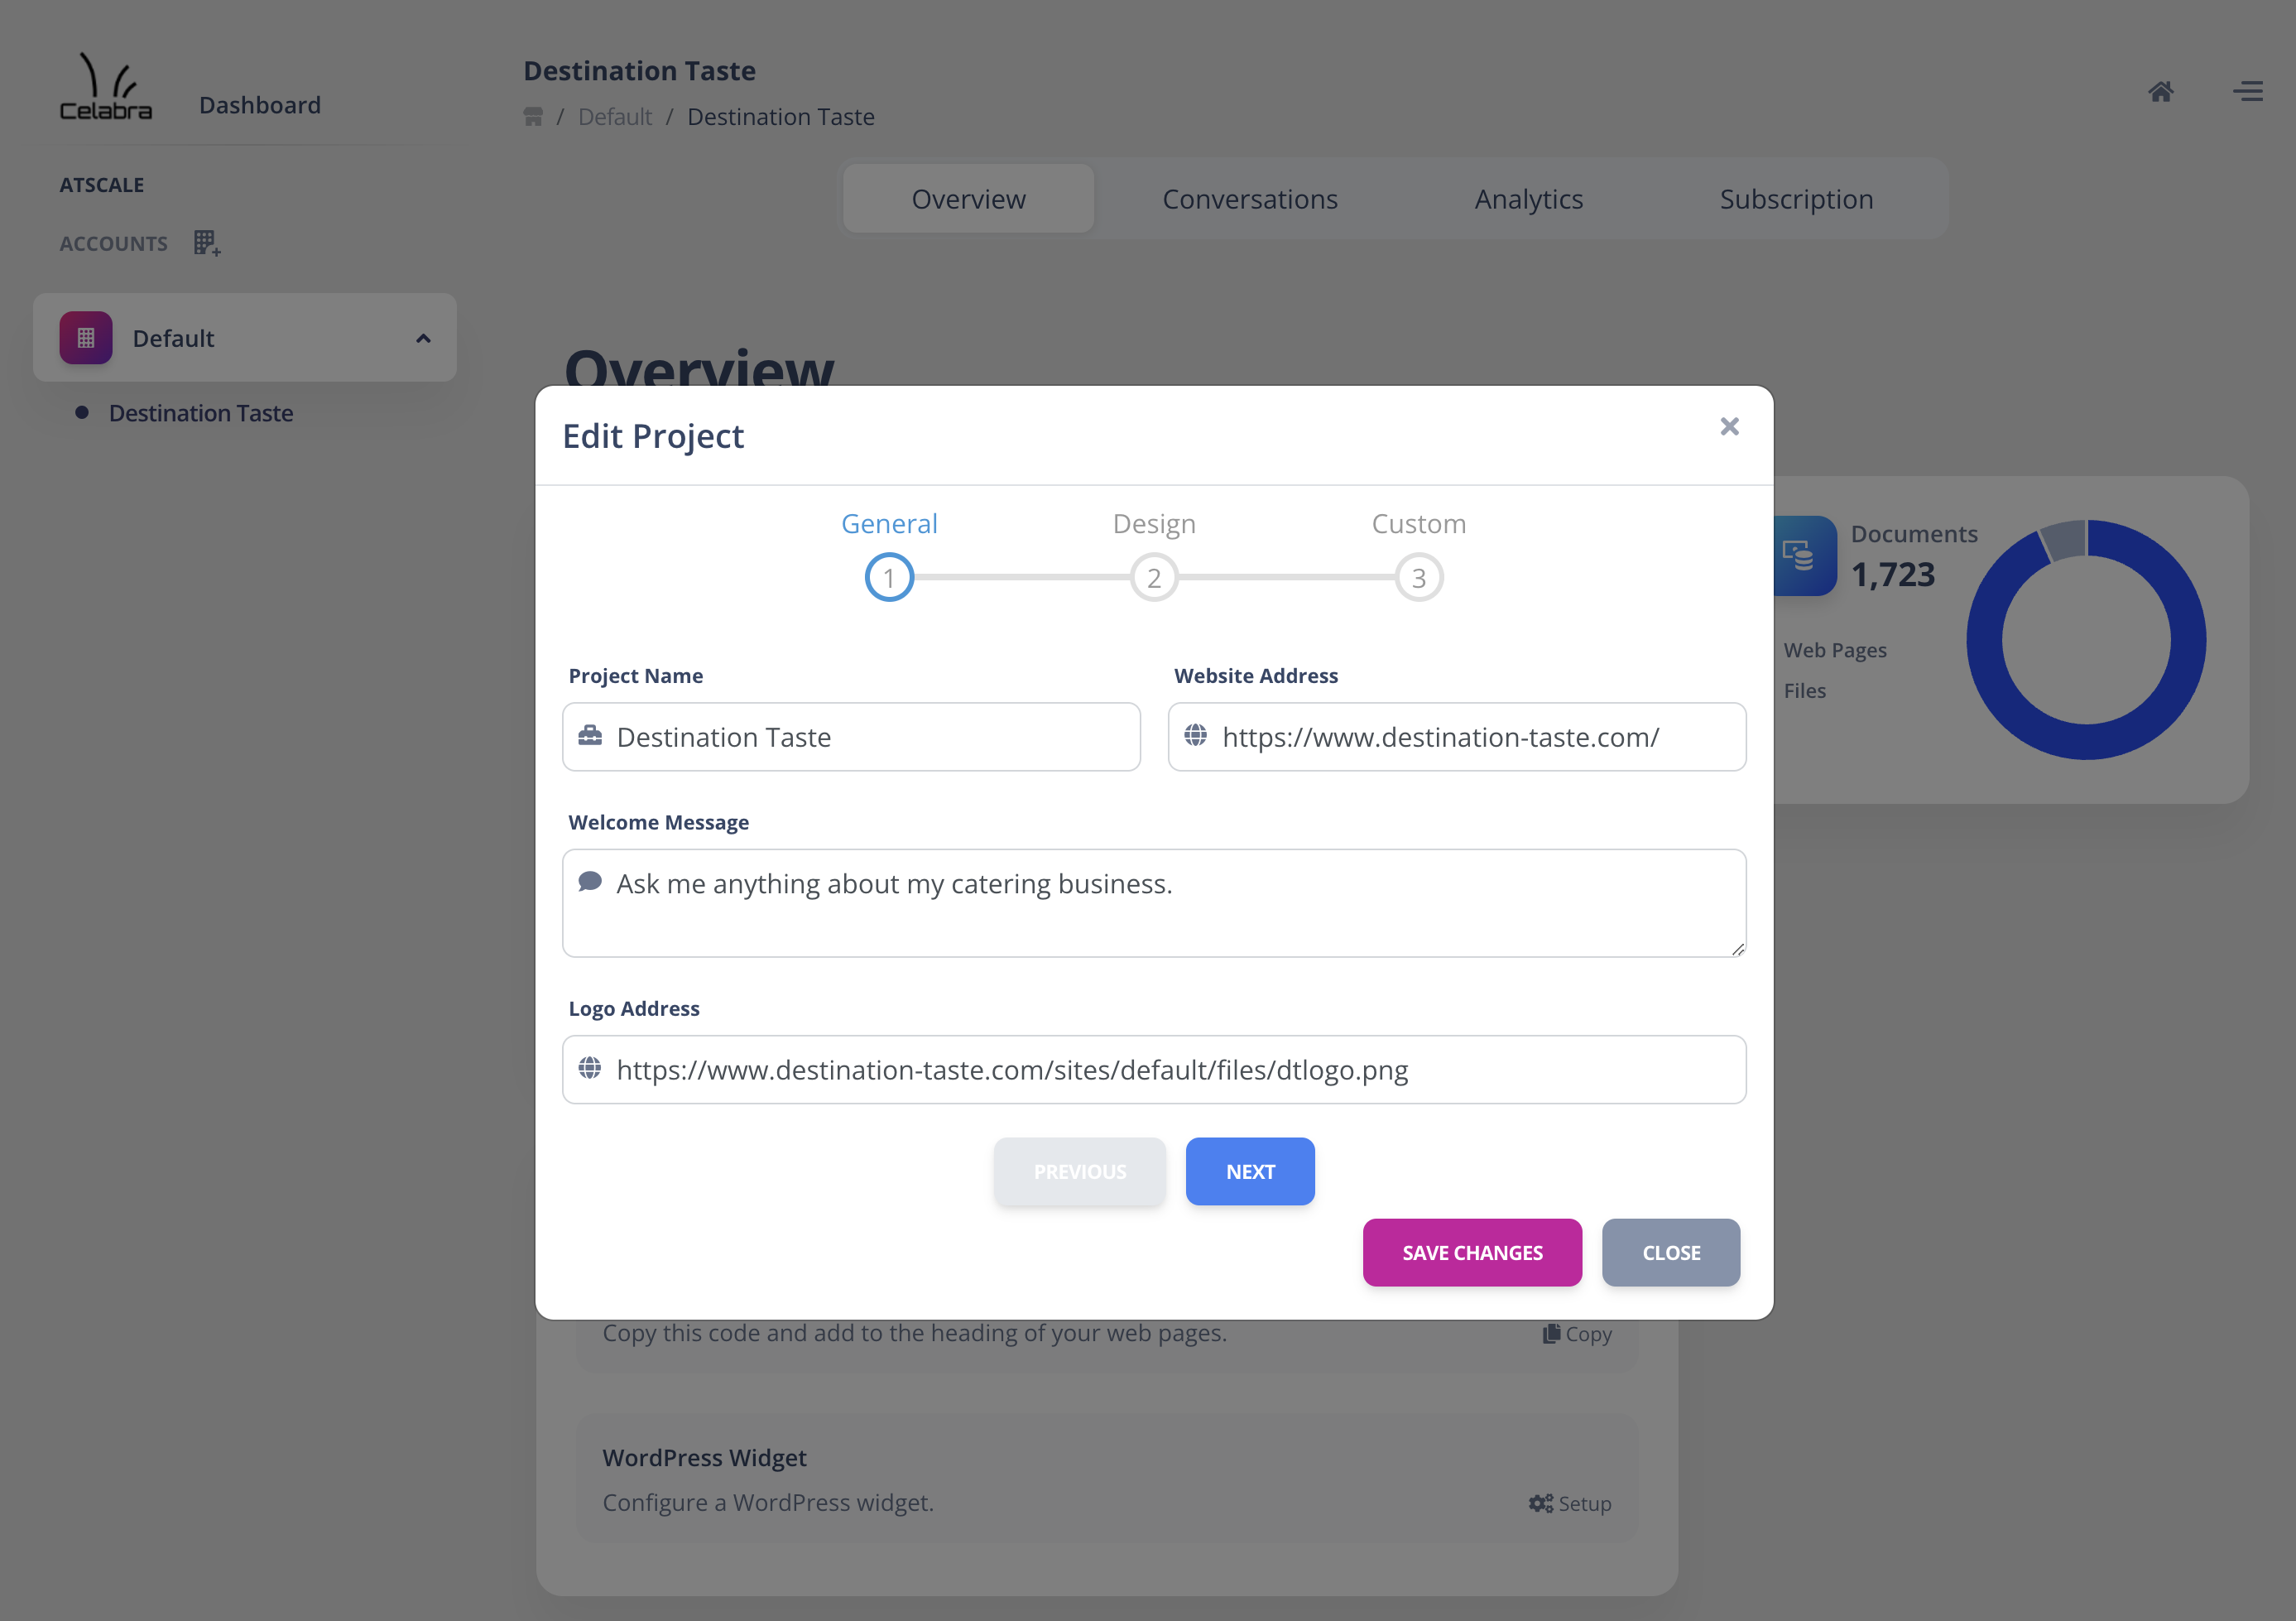Click SAVE CHANGES to save project
Viewport: 2296px width, 1621px height.
tap(1472, 1253)
